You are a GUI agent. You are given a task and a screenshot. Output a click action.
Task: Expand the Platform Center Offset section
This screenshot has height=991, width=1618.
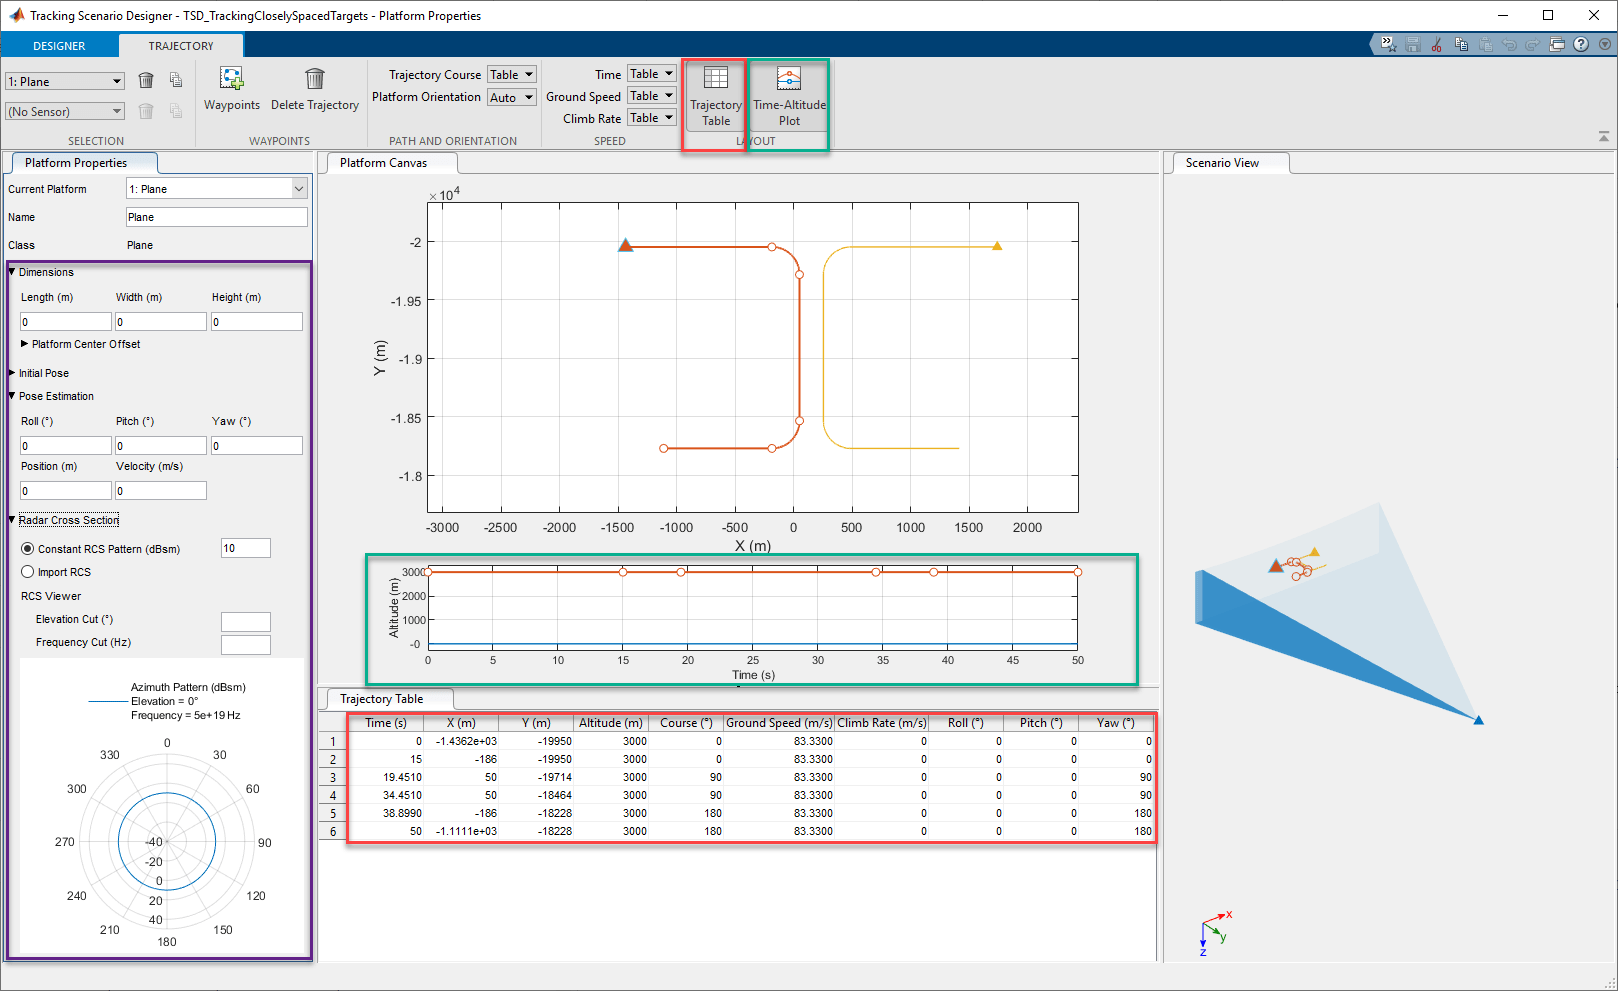[25, 343]
